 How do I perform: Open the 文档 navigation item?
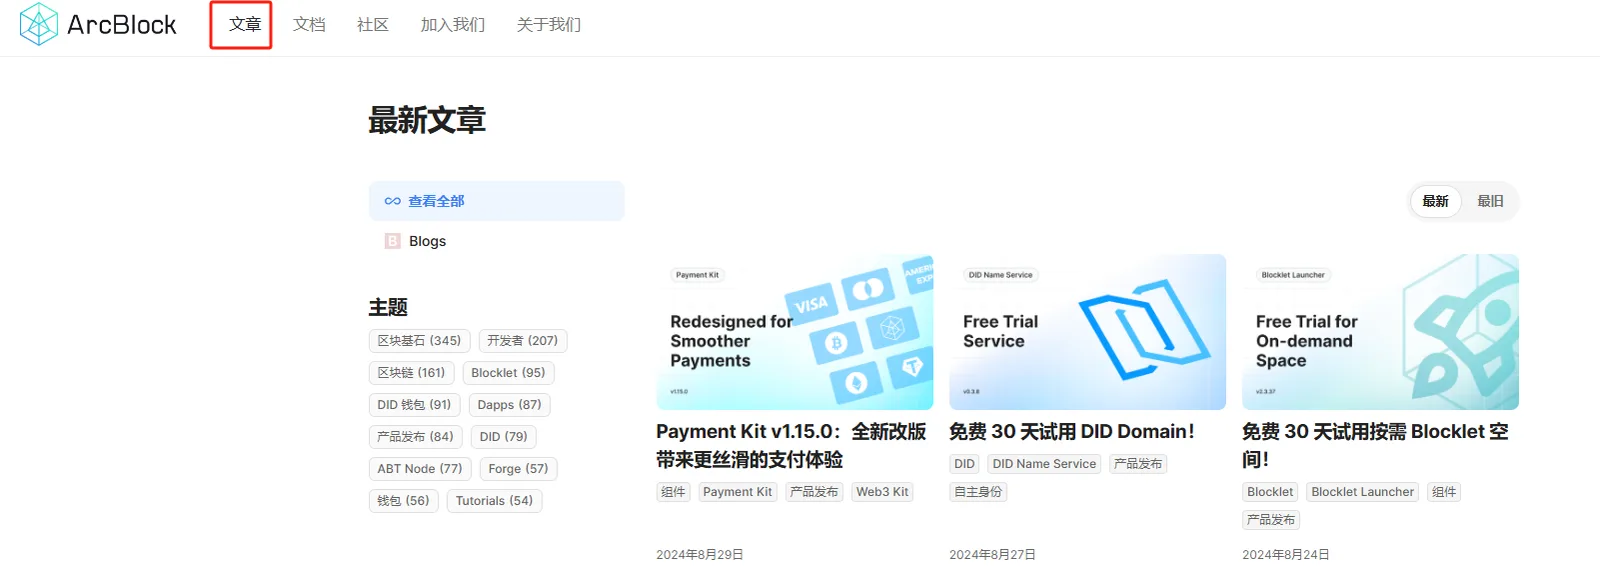tap(309, 24)
